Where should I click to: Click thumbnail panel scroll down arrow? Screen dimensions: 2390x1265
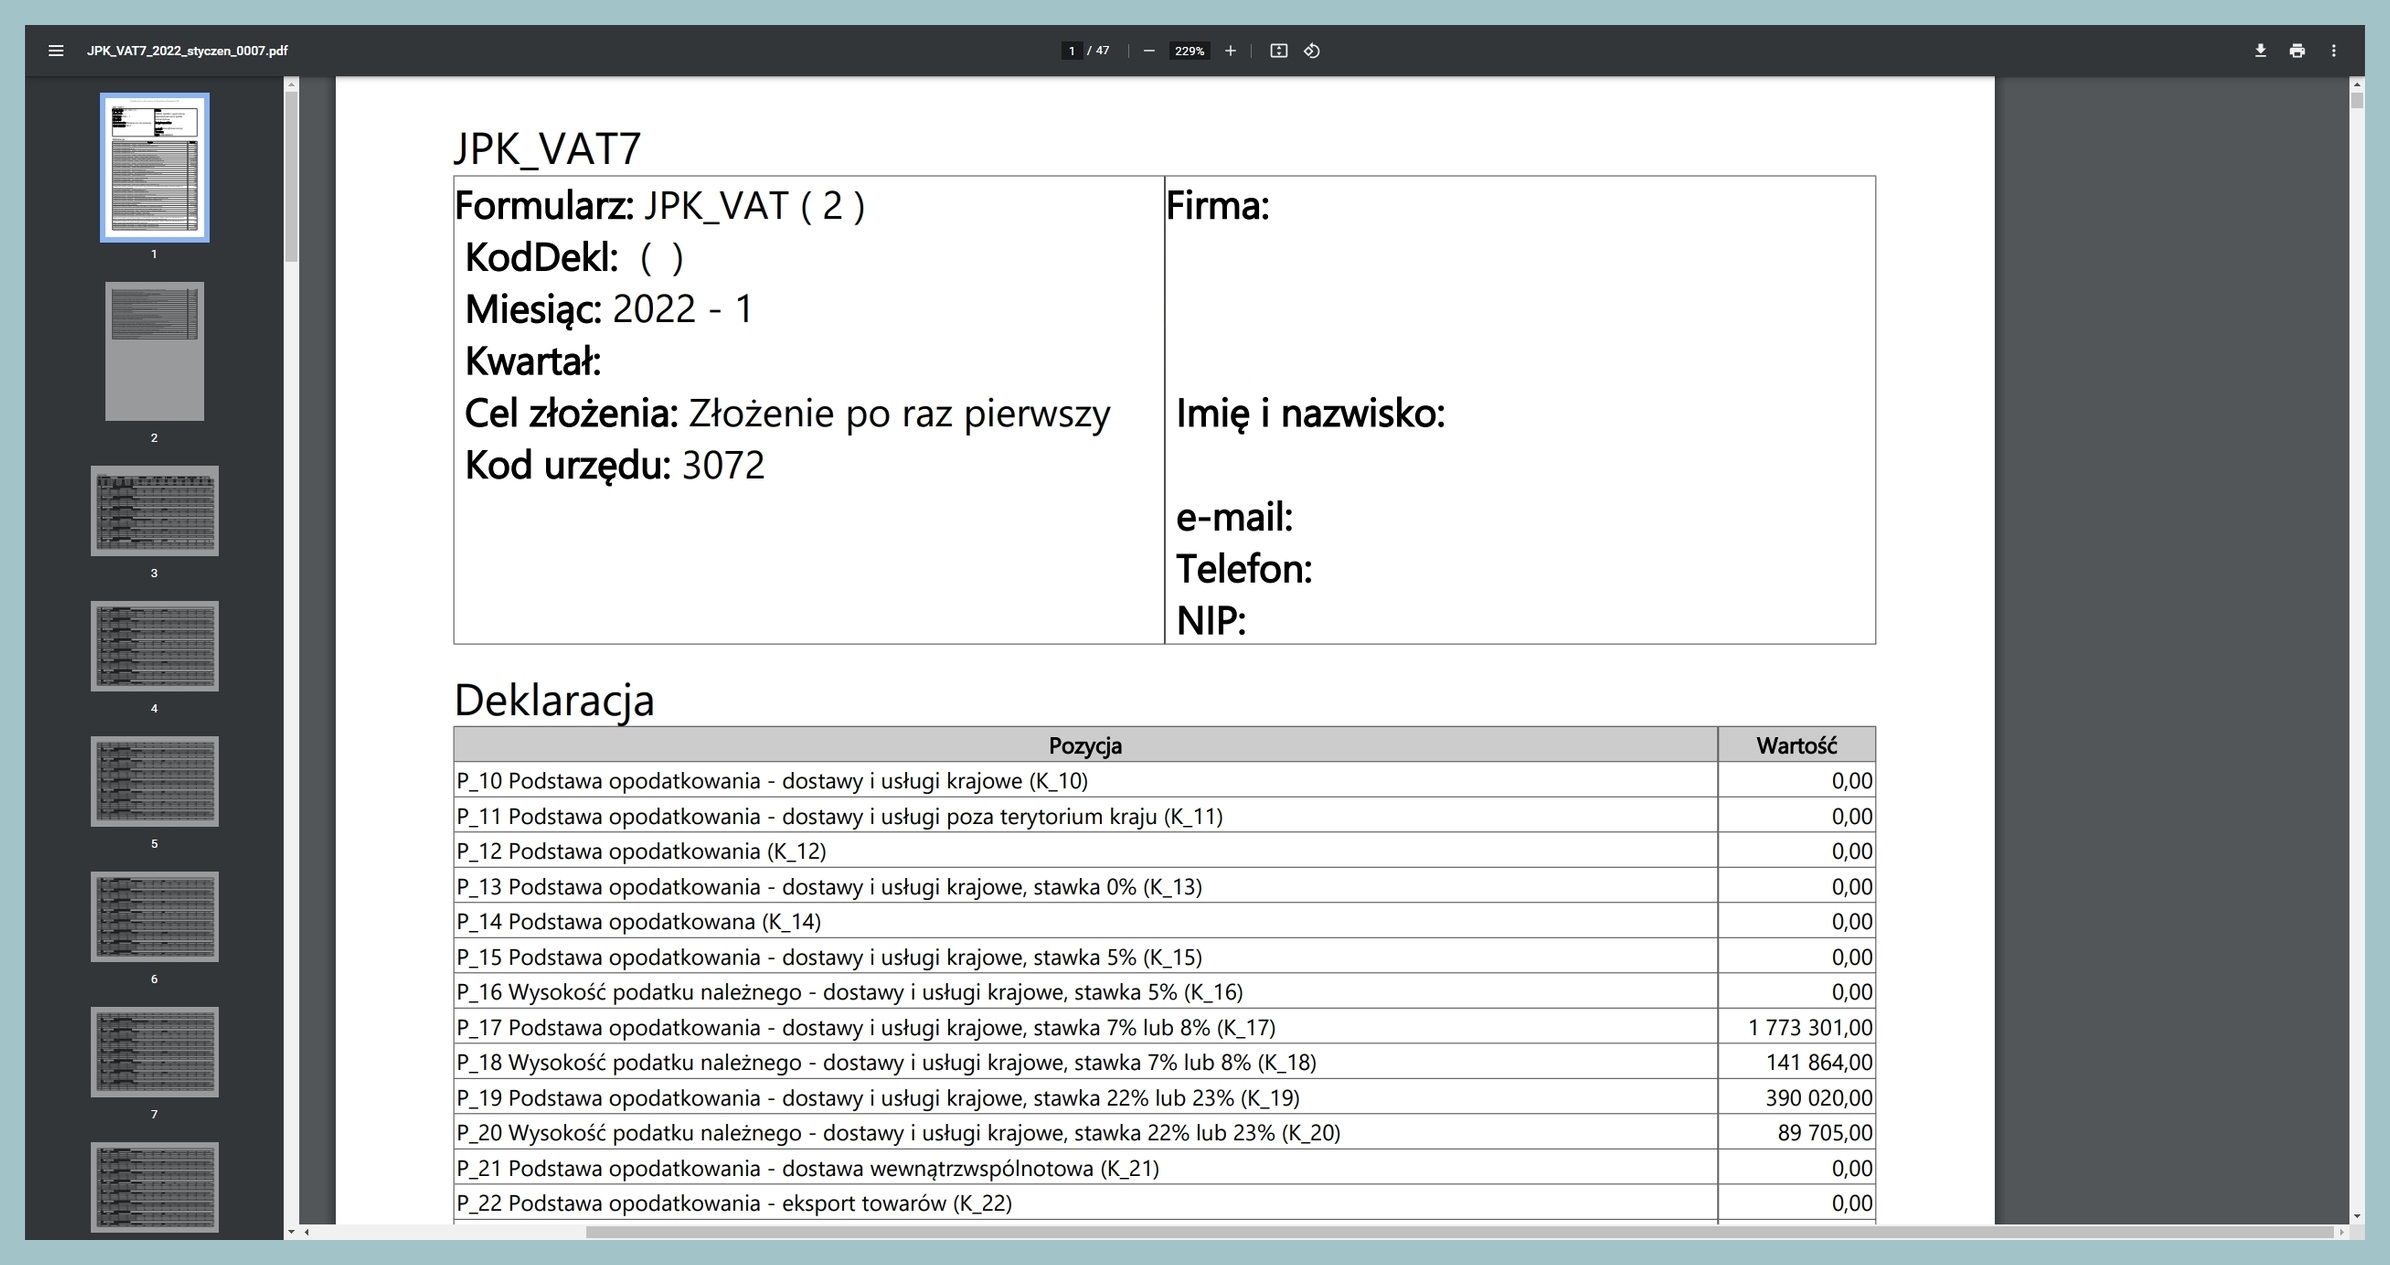[291, 1232]
